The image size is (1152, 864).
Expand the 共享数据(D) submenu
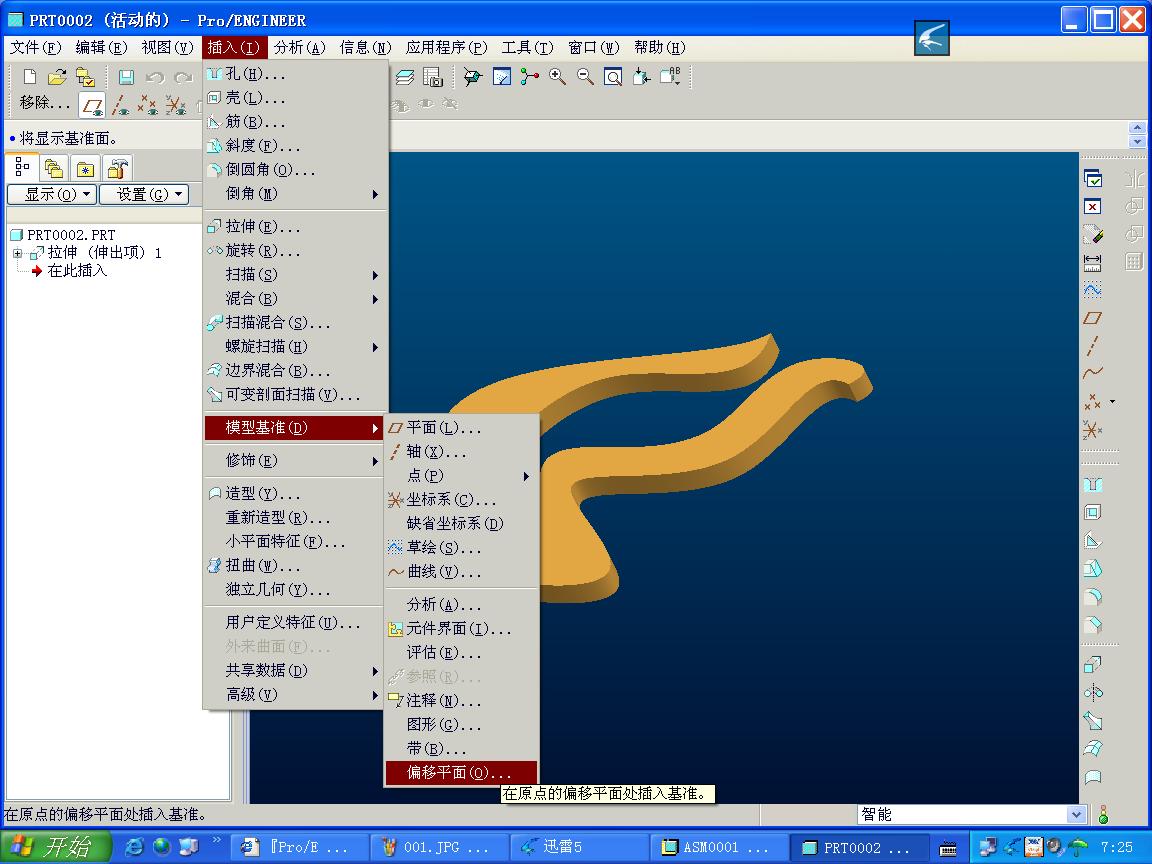tap(295, 671)
